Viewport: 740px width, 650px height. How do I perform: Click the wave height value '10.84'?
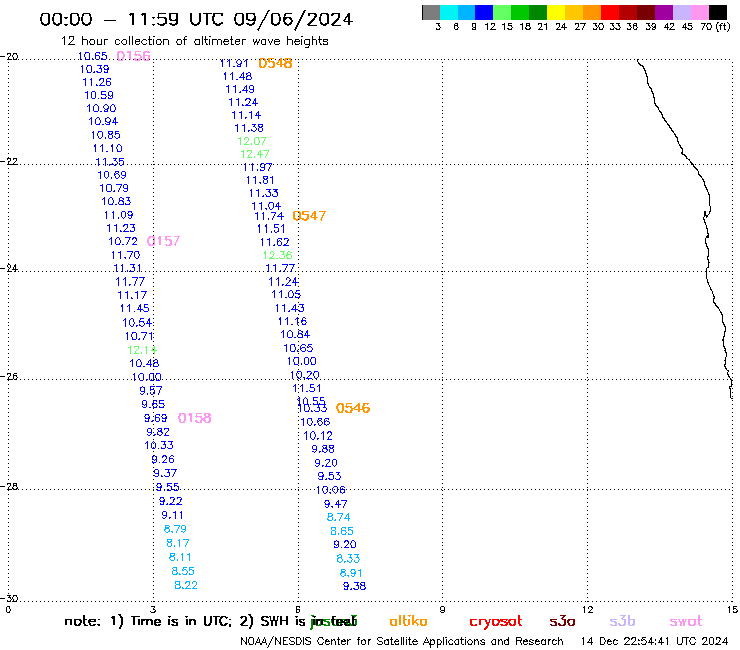[295, 335]
